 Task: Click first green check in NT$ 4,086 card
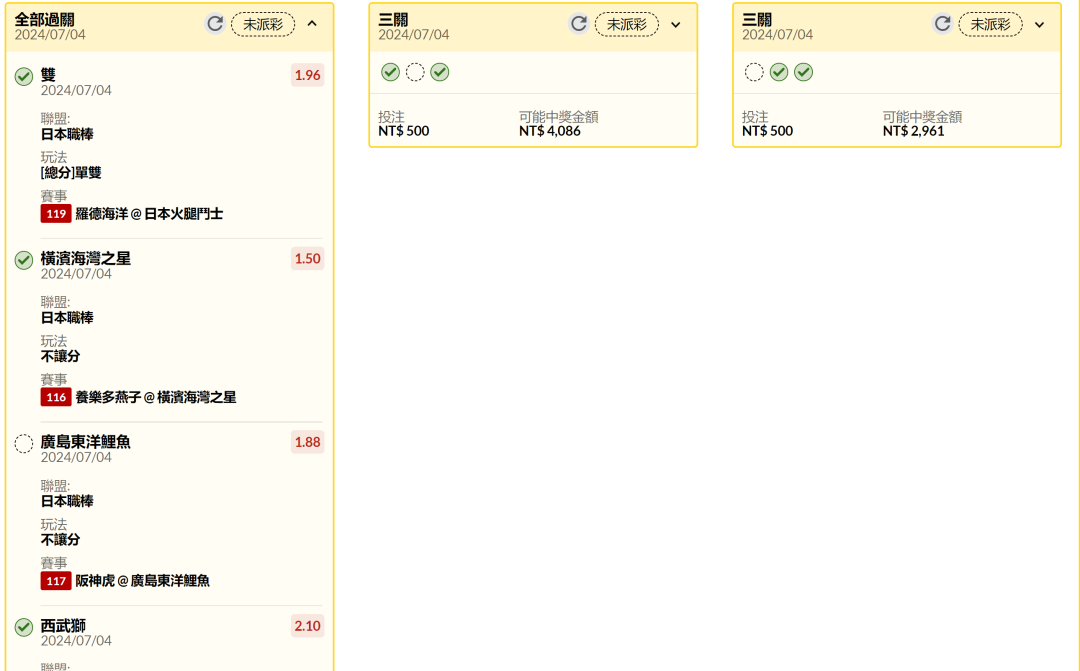click(391, 72)
